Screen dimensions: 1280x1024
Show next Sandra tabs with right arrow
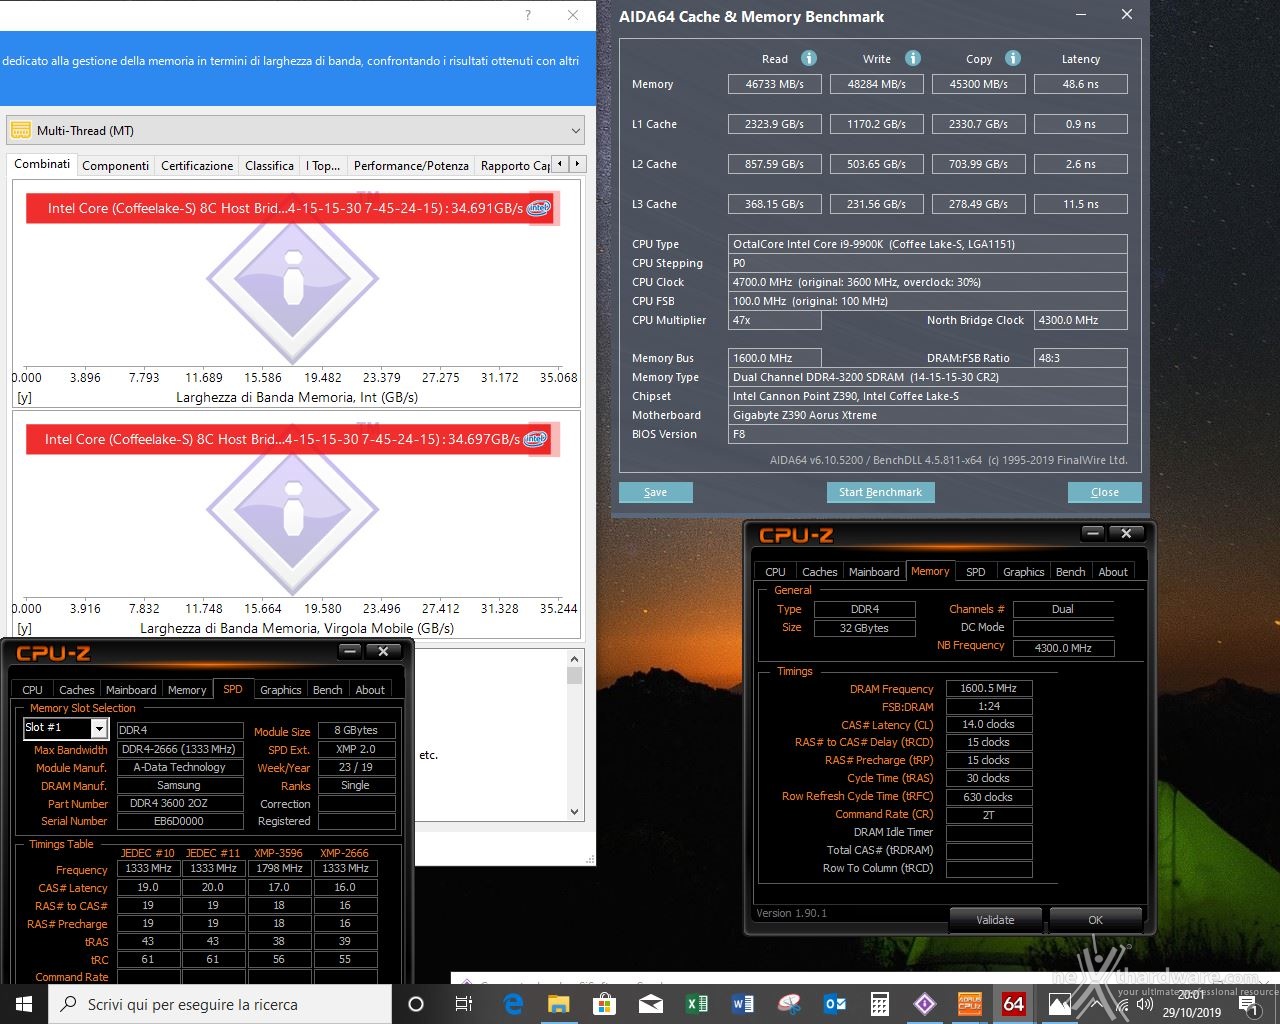pyautogui.click(x=577, y=164)
